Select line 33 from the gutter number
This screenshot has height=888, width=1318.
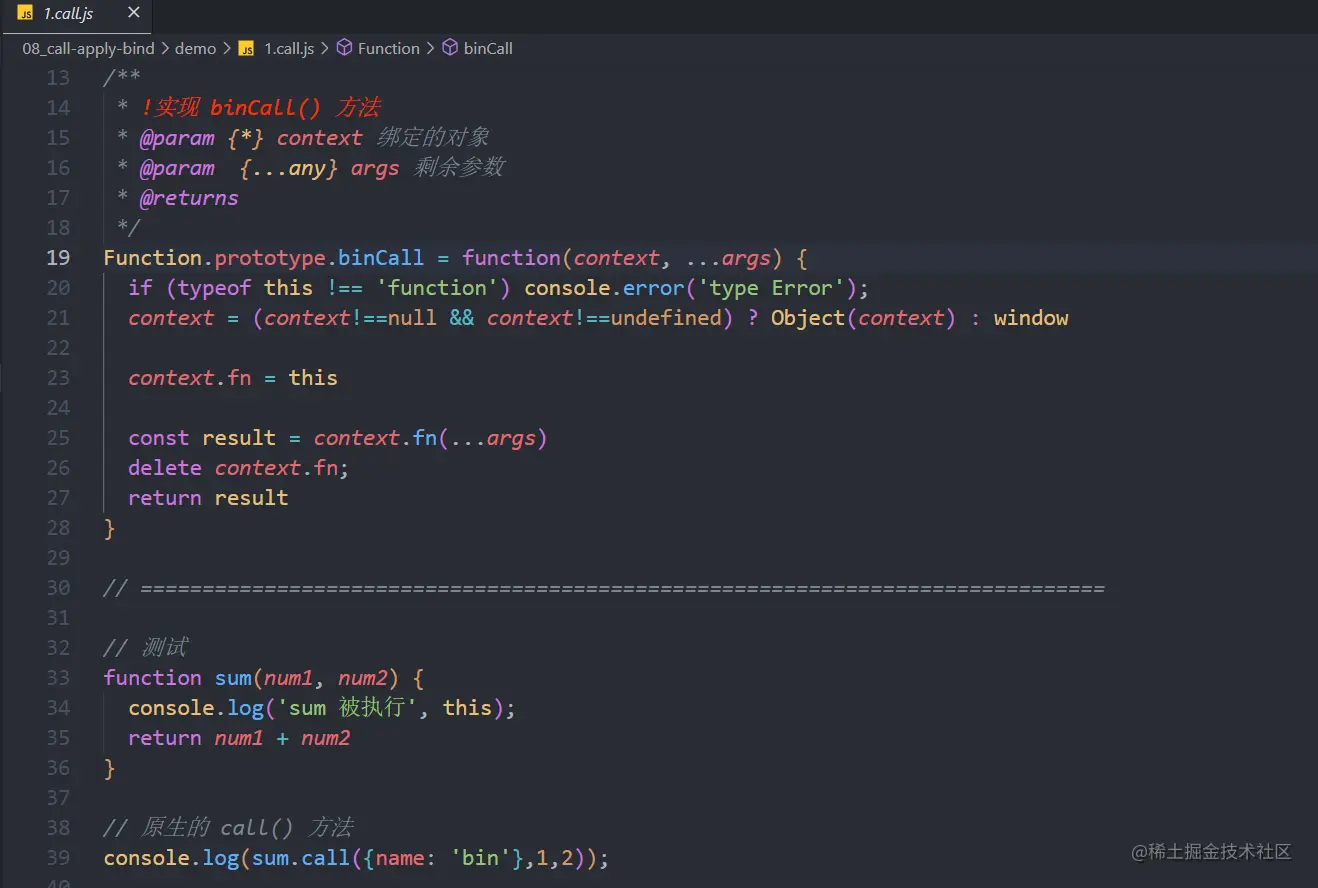point(58,678)
